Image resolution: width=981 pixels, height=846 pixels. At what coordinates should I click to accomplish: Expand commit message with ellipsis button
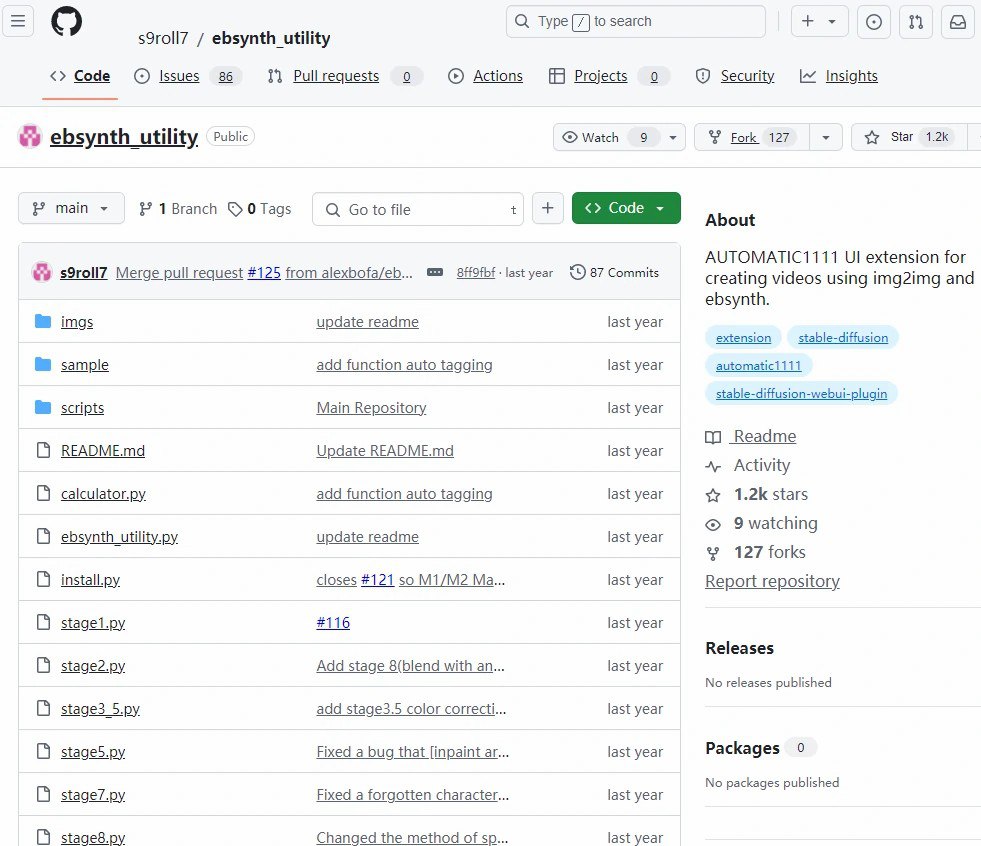coord(435,272)
